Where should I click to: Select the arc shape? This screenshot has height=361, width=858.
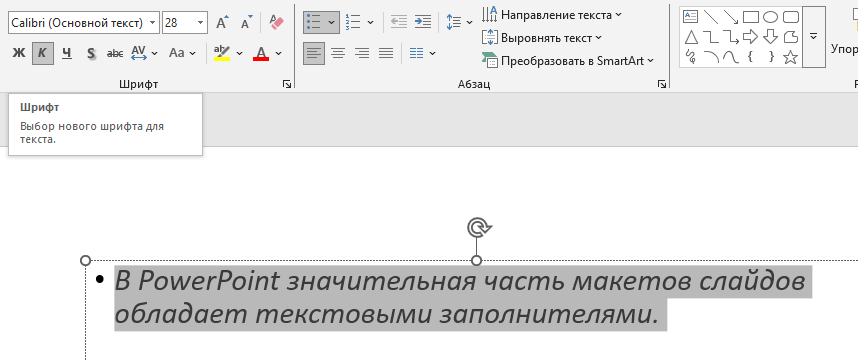[x=710, y=57]
